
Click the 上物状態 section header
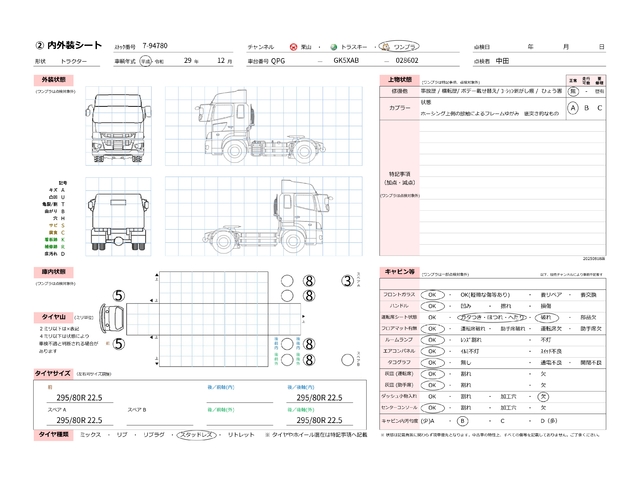point(399,79)
